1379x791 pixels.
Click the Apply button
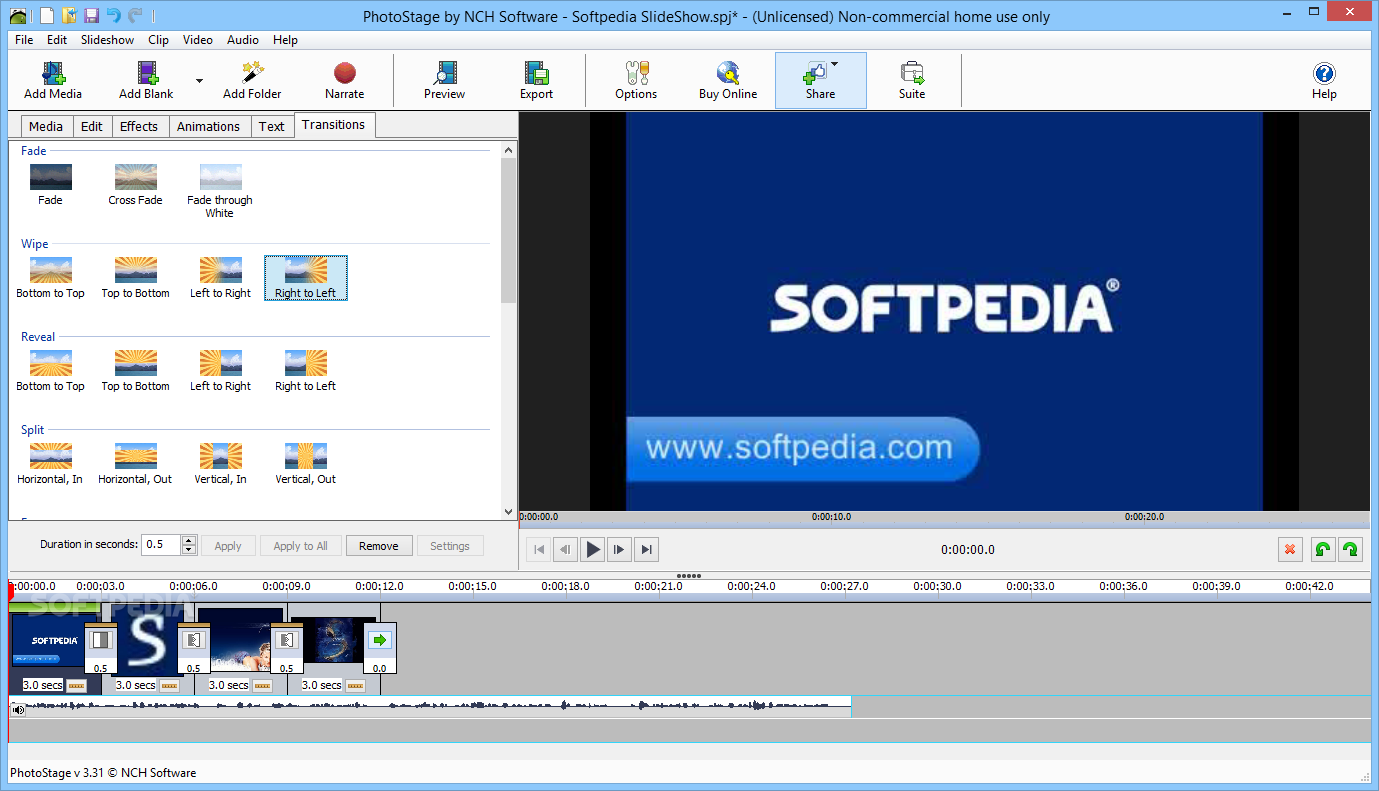click(228, 546)
